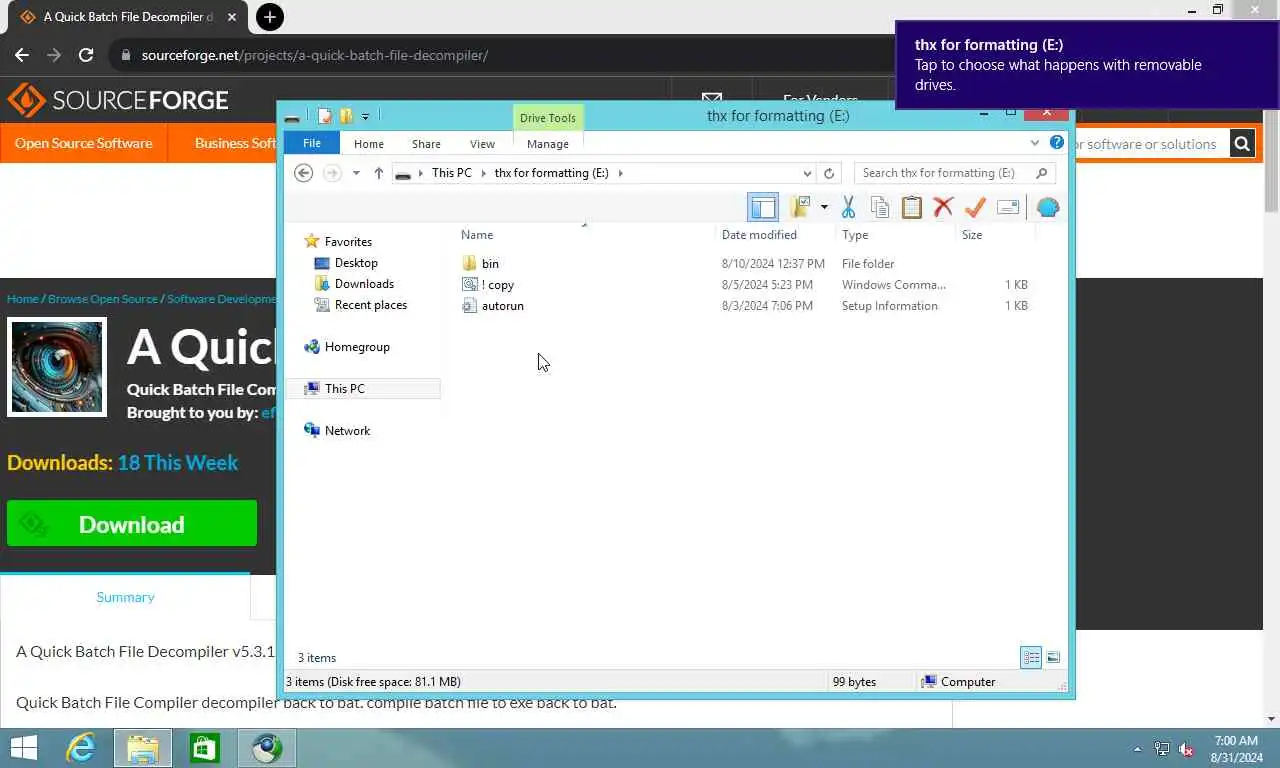Click the red Delete X icon
1280x768 pixels.
coord(943,207)
